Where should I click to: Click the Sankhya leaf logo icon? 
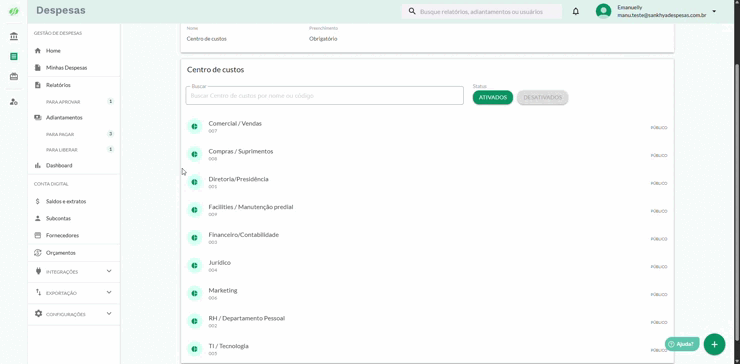click(14, 11)
